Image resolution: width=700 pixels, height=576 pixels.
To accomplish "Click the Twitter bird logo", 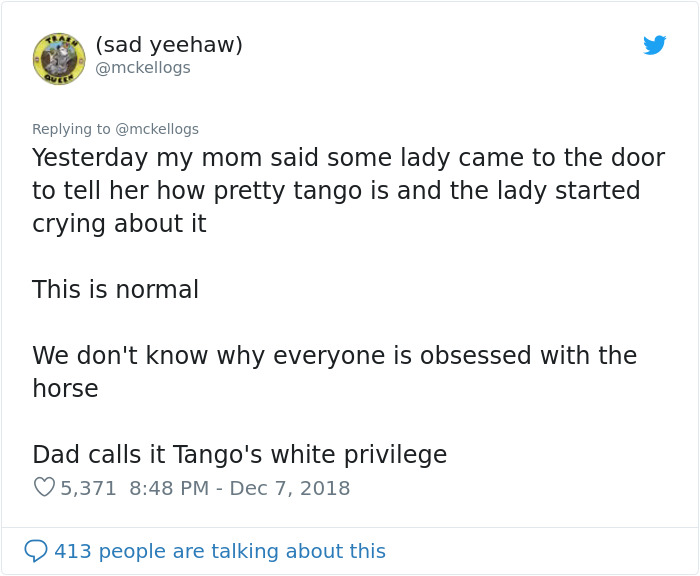I will click(654, 45).
